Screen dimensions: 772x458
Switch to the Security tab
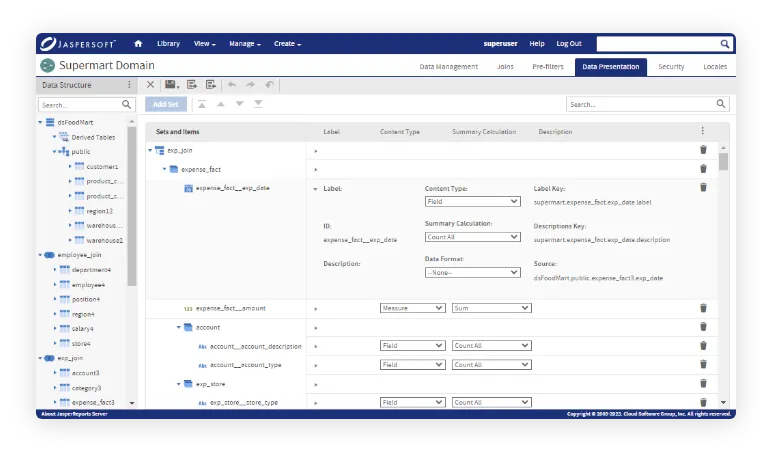point(671,66)
